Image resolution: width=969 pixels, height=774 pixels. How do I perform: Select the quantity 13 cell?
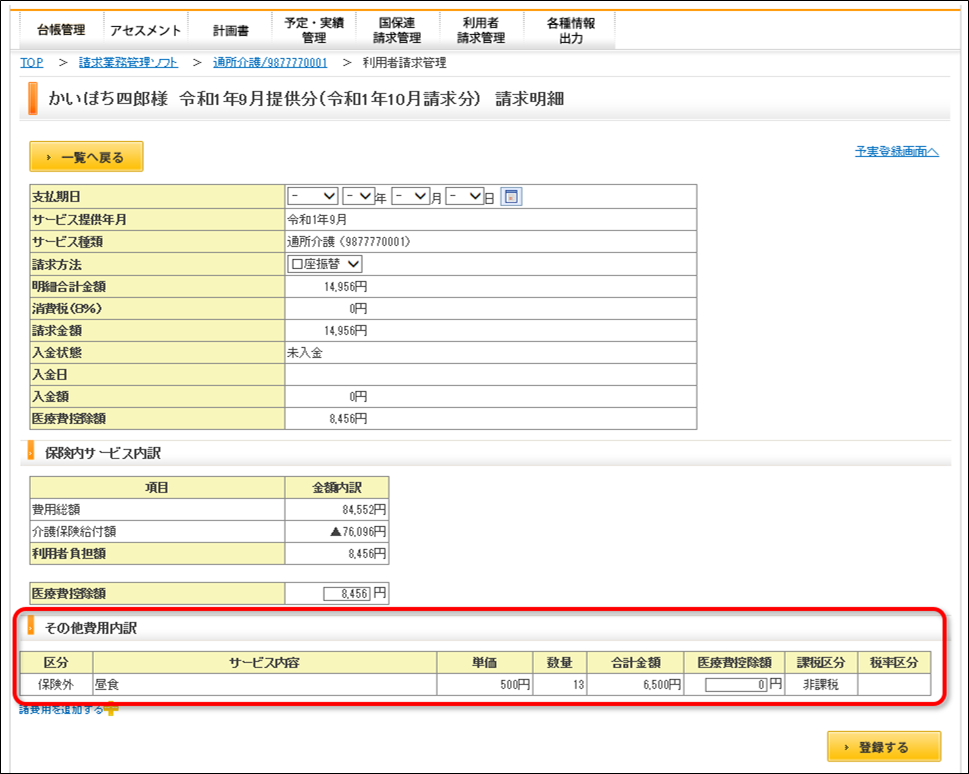[x=560, y=684]
